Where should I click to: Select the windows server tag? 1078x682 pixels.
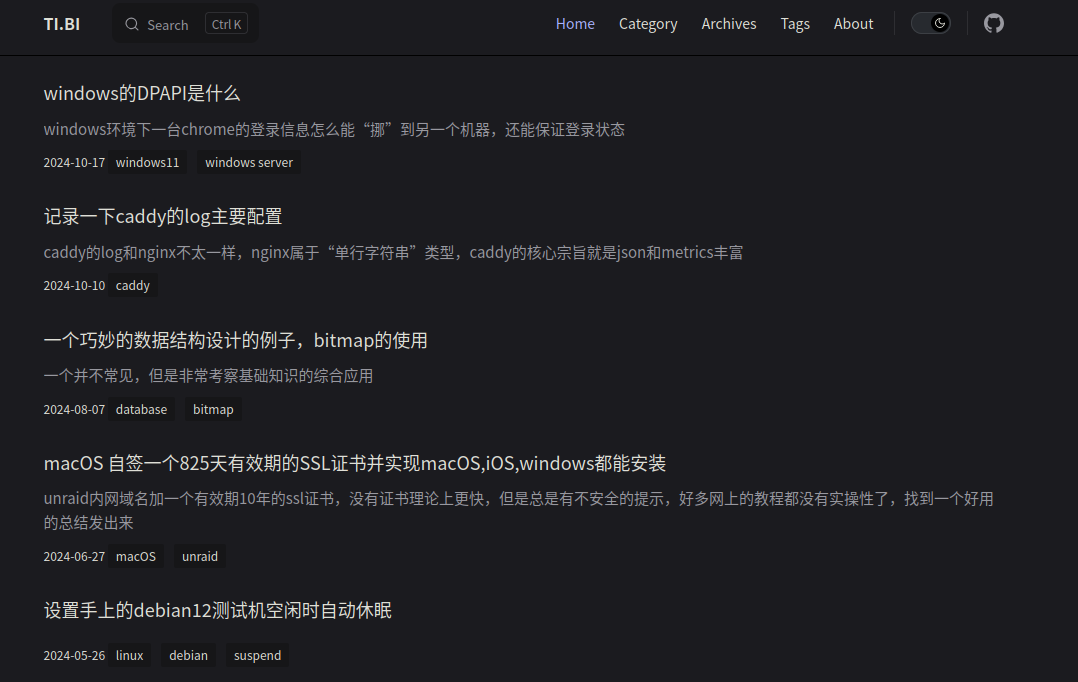(249, 162)
